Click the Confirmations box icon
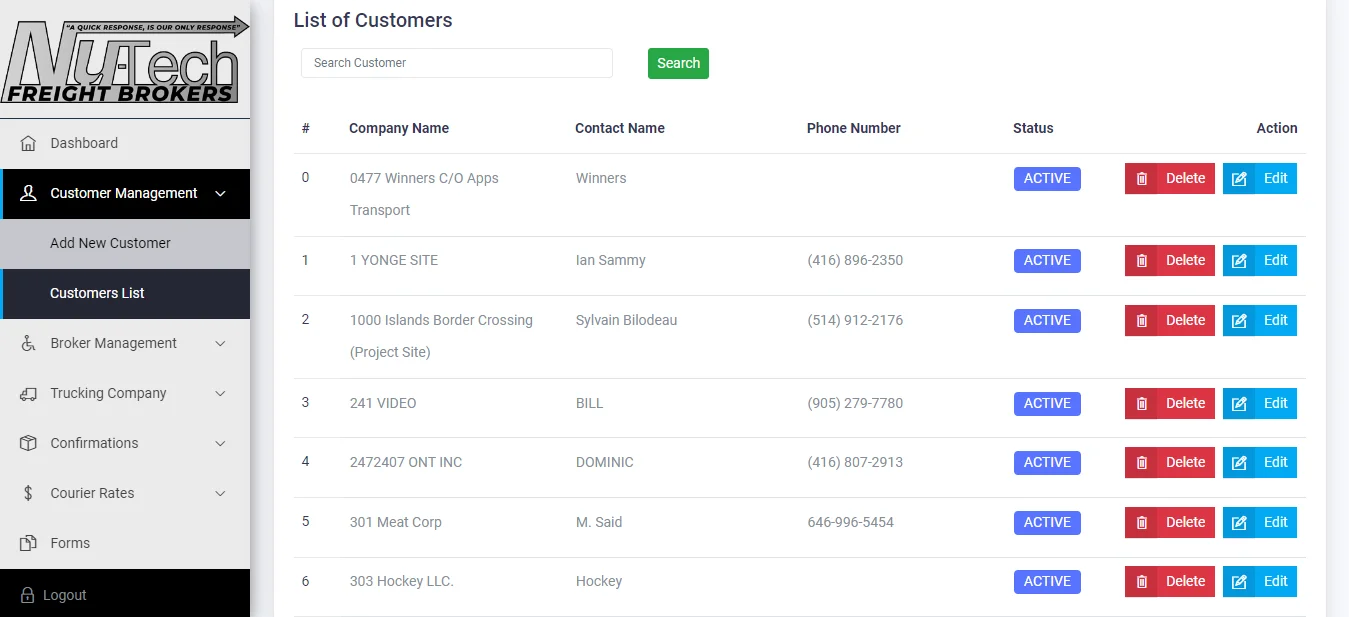 click(28, 443)
